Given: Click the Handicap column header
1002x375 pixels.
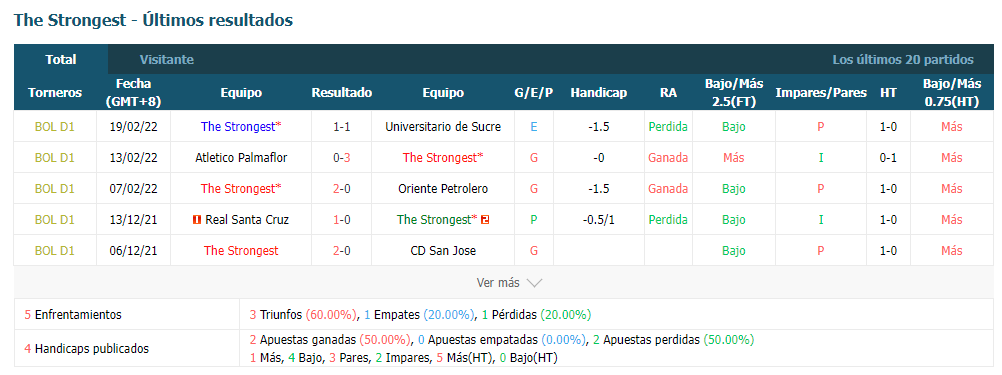Looking at the screenshot, I should coord(599,93).
